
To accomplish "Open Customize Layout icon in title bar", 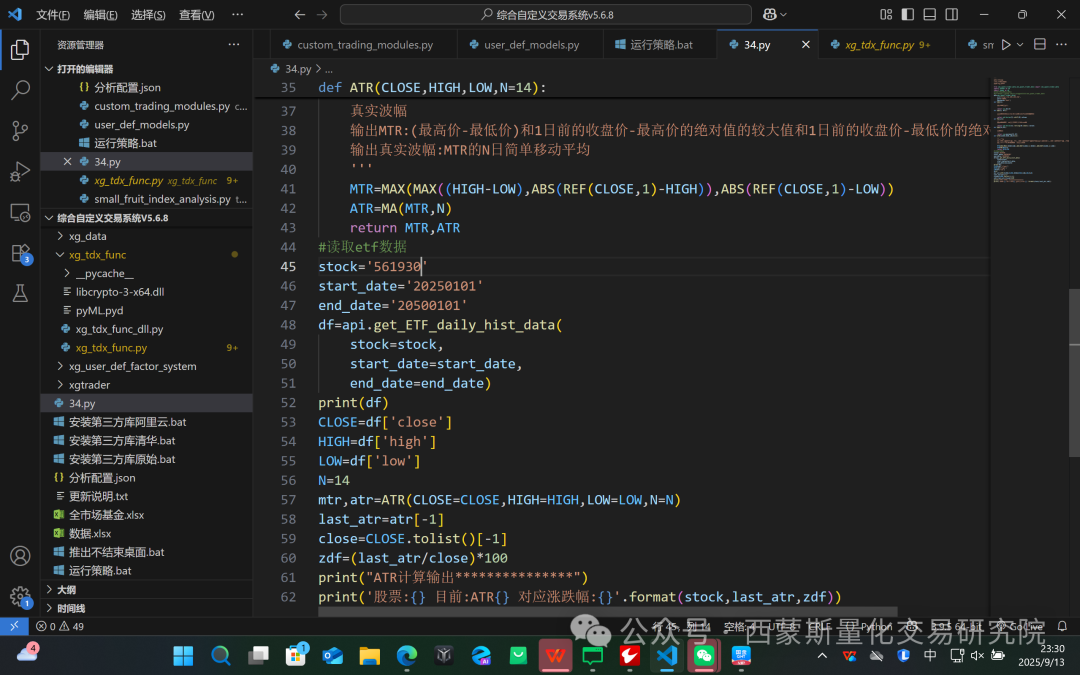I will (886, 14).
